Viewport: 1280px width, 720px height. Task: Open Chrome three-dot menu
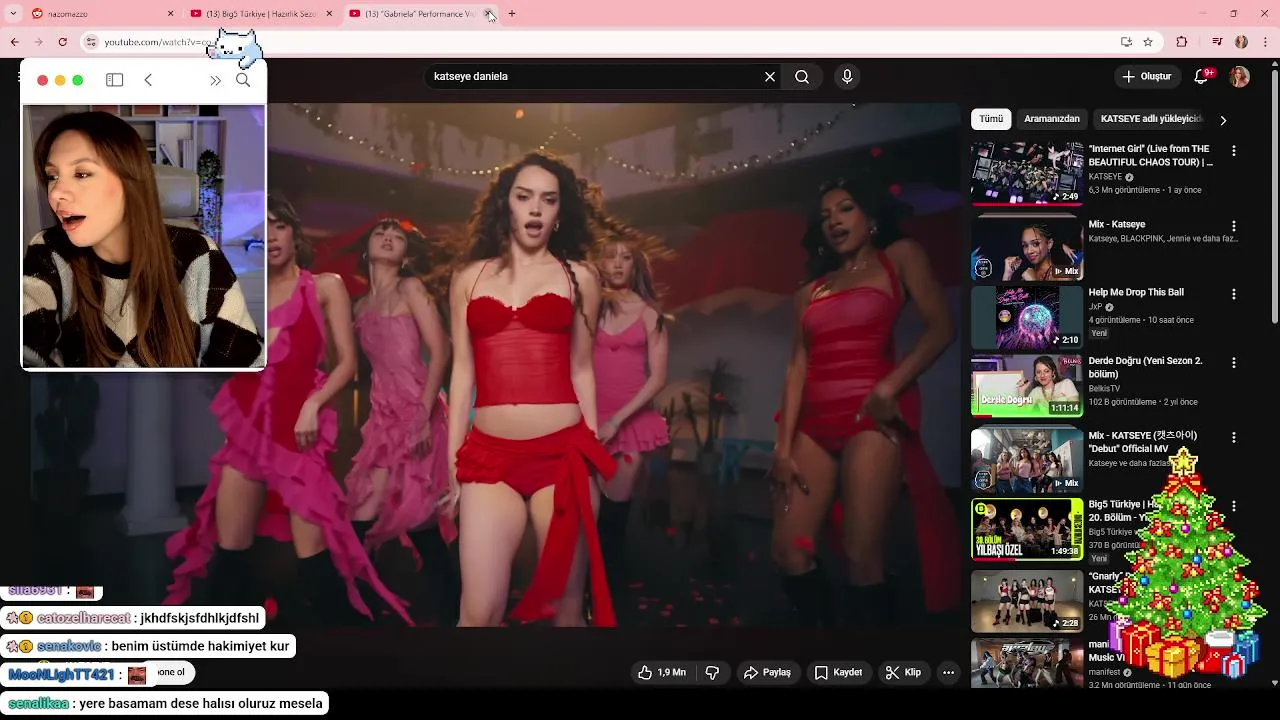point(1266,42)
